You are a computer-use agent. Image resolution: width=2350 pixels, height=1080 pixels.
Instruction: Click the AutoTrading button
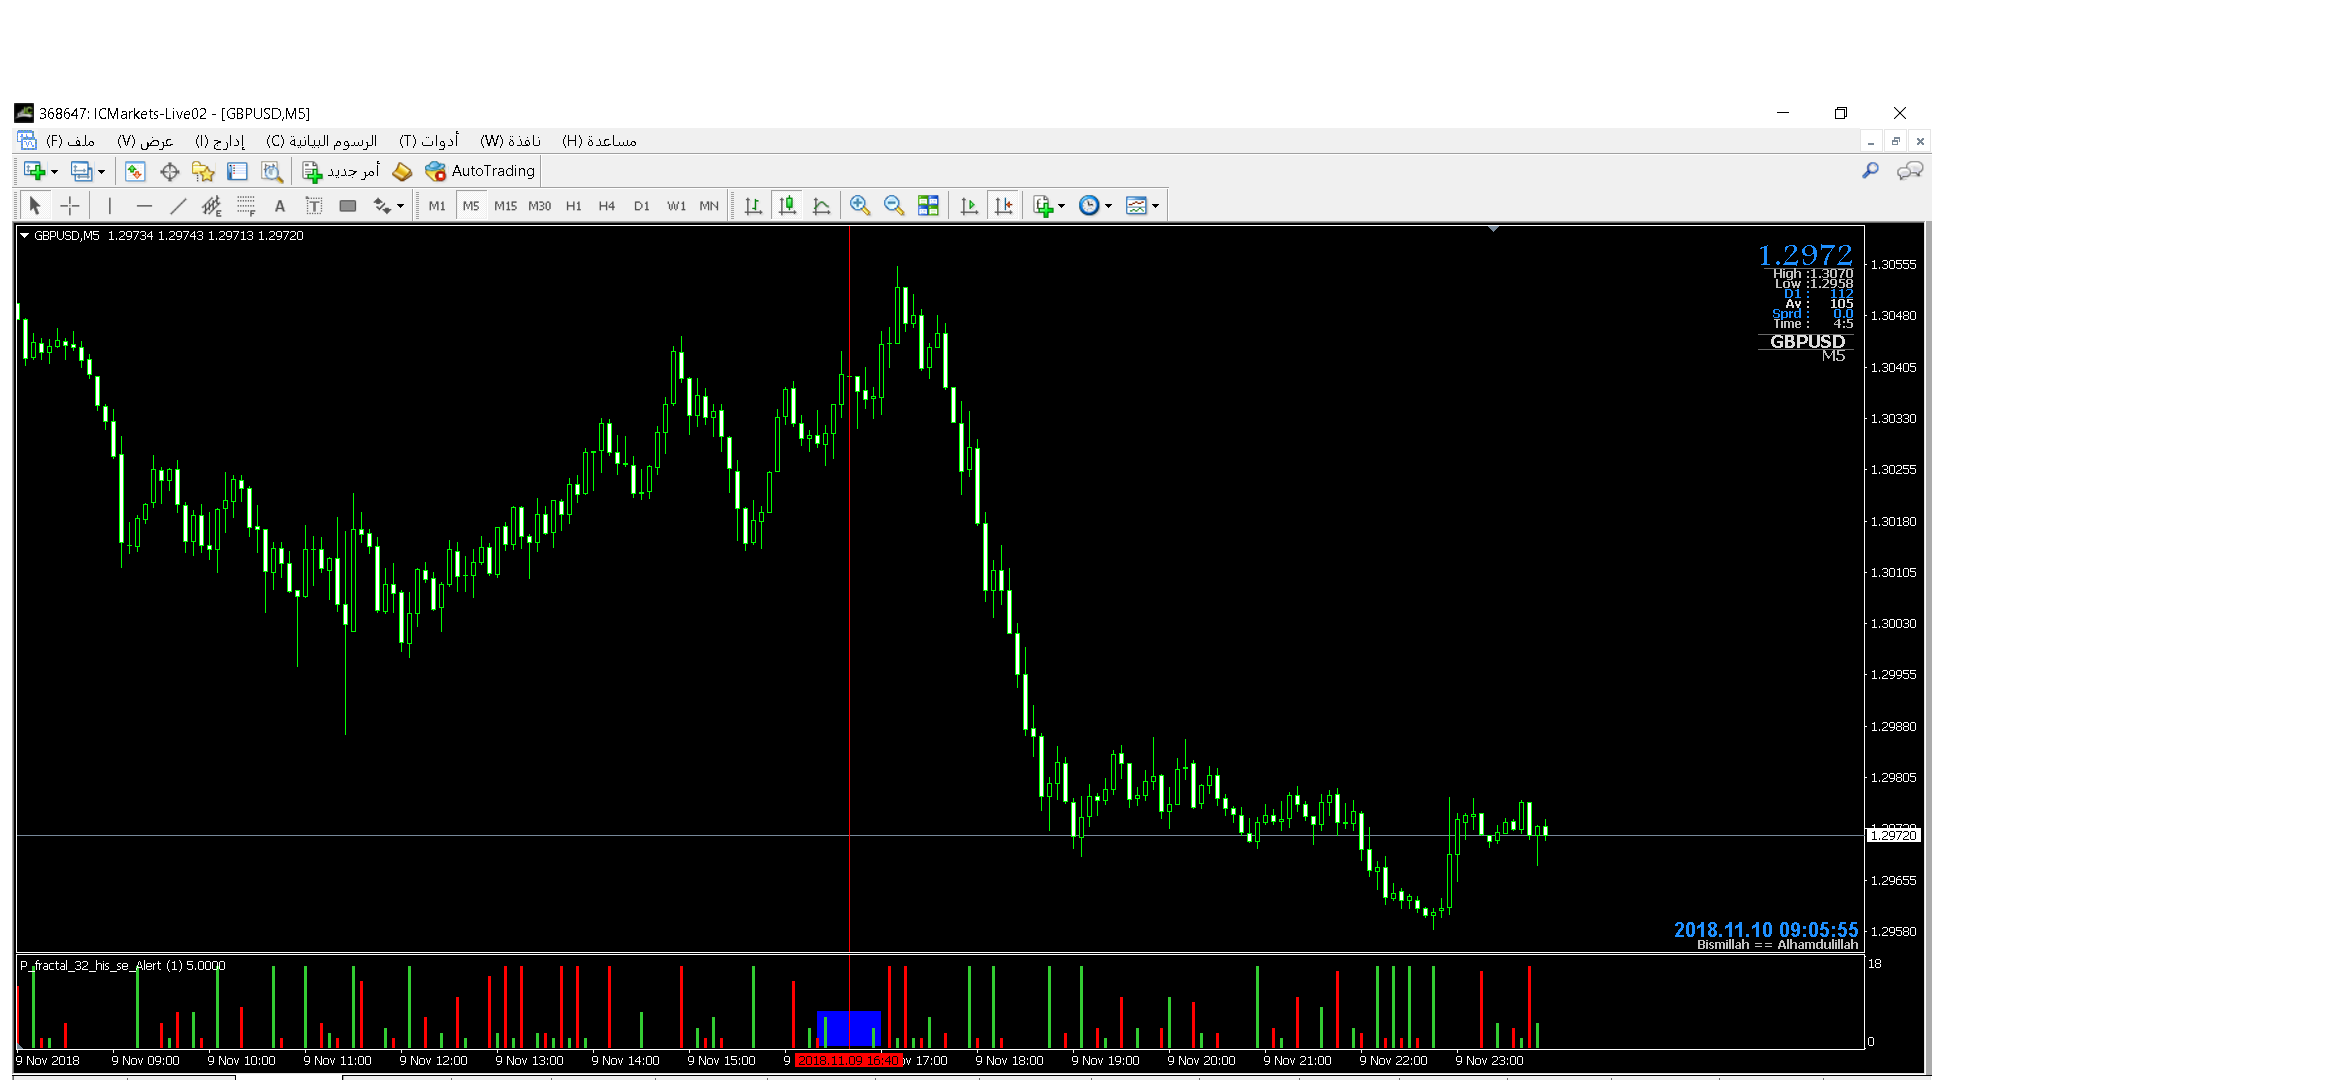481,171
